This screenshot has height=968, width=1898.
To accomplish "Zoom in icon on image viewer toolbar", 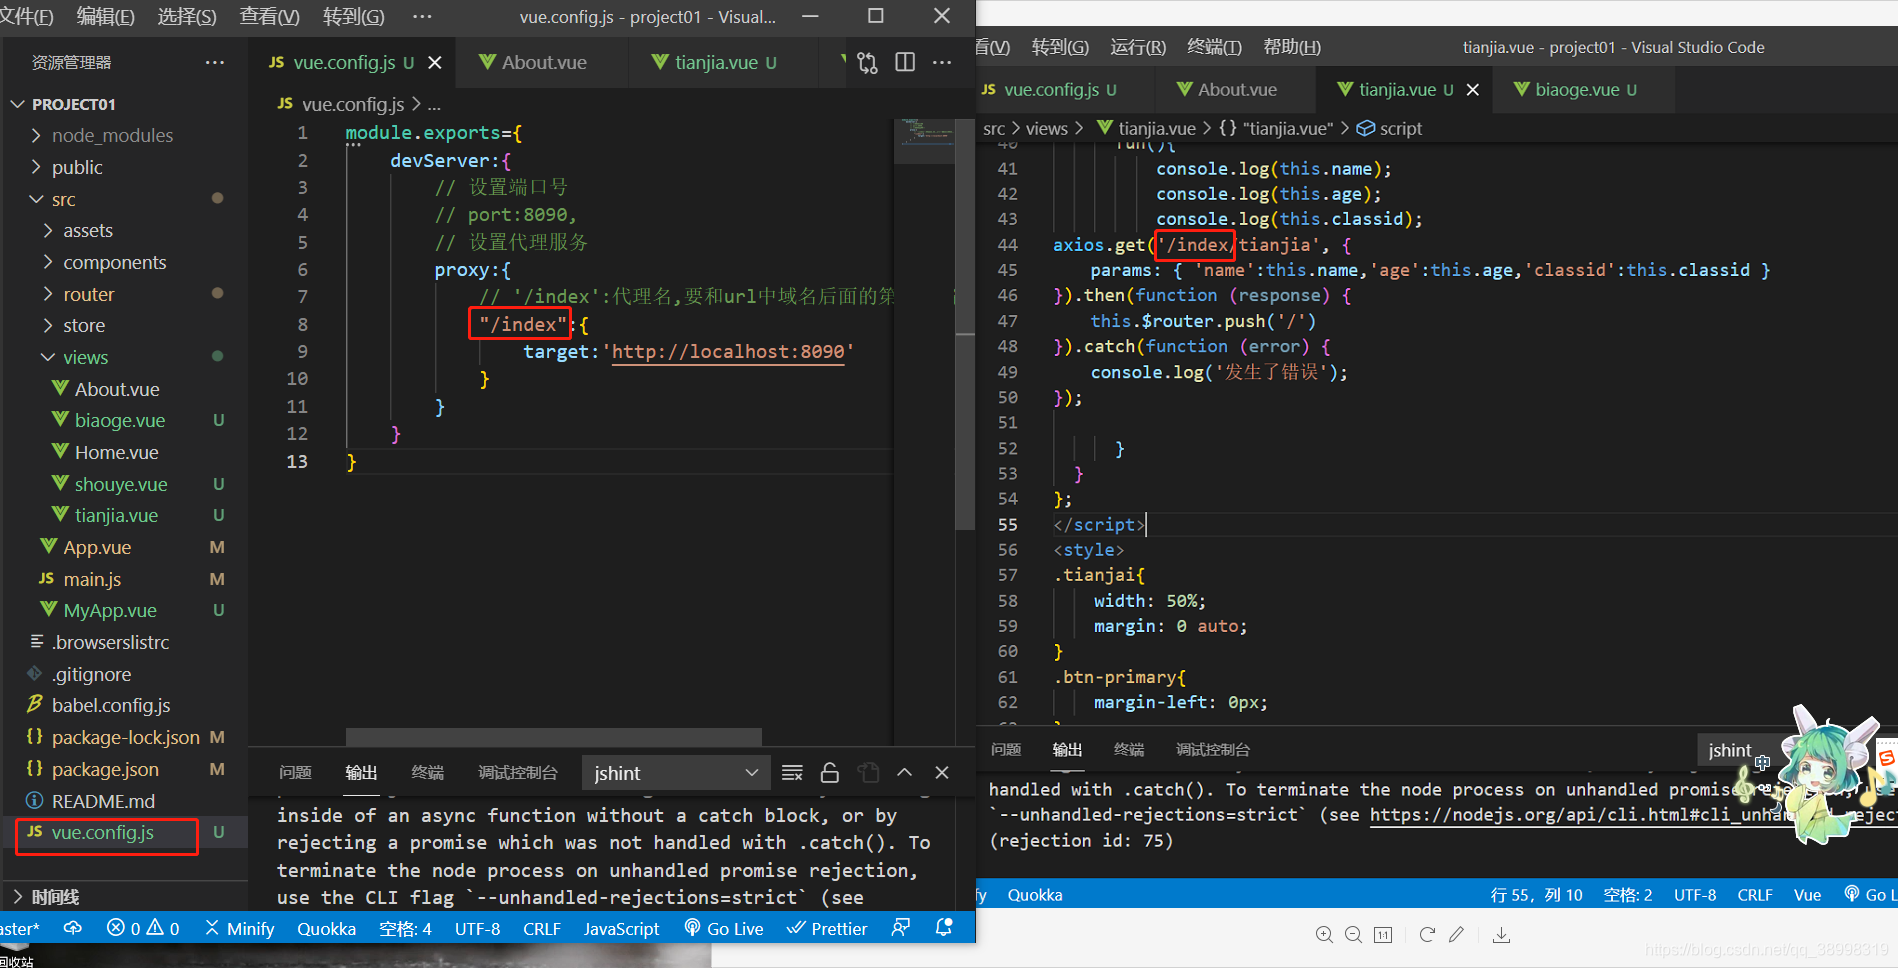I will click(x=1324, y=934).
